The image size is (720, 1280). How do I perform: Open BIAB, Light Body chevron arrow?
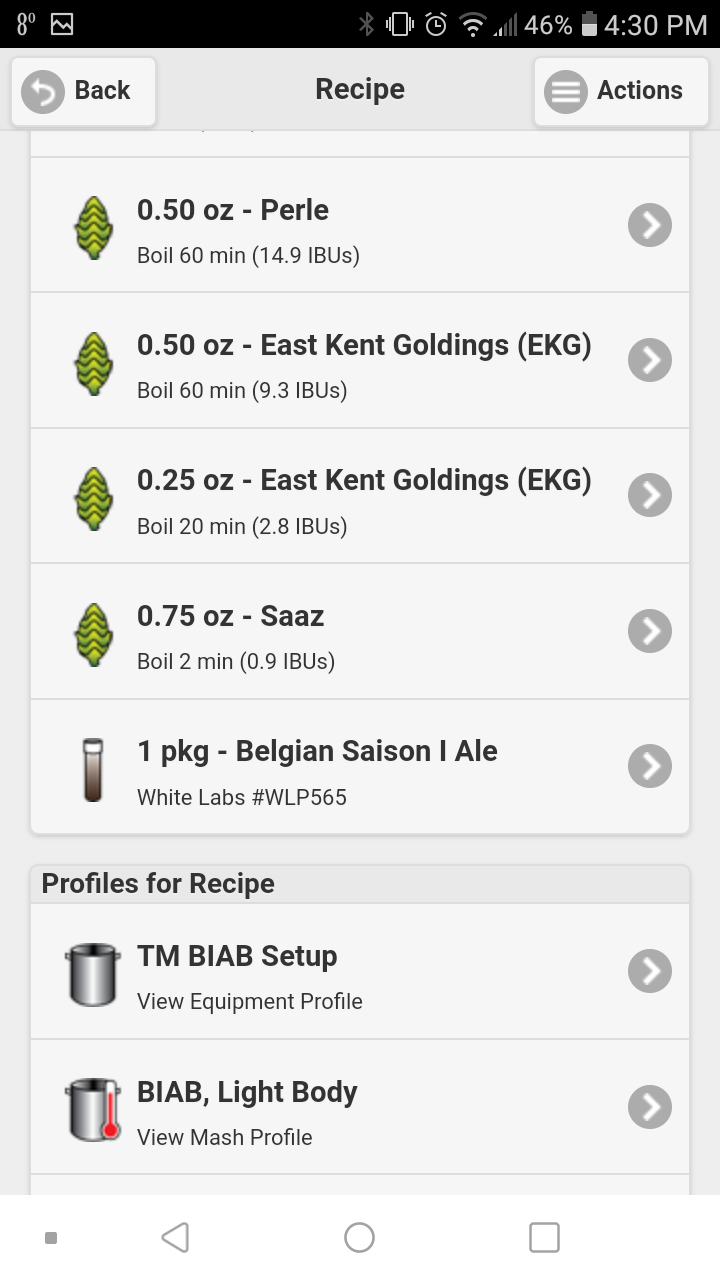click(650, 1107)
